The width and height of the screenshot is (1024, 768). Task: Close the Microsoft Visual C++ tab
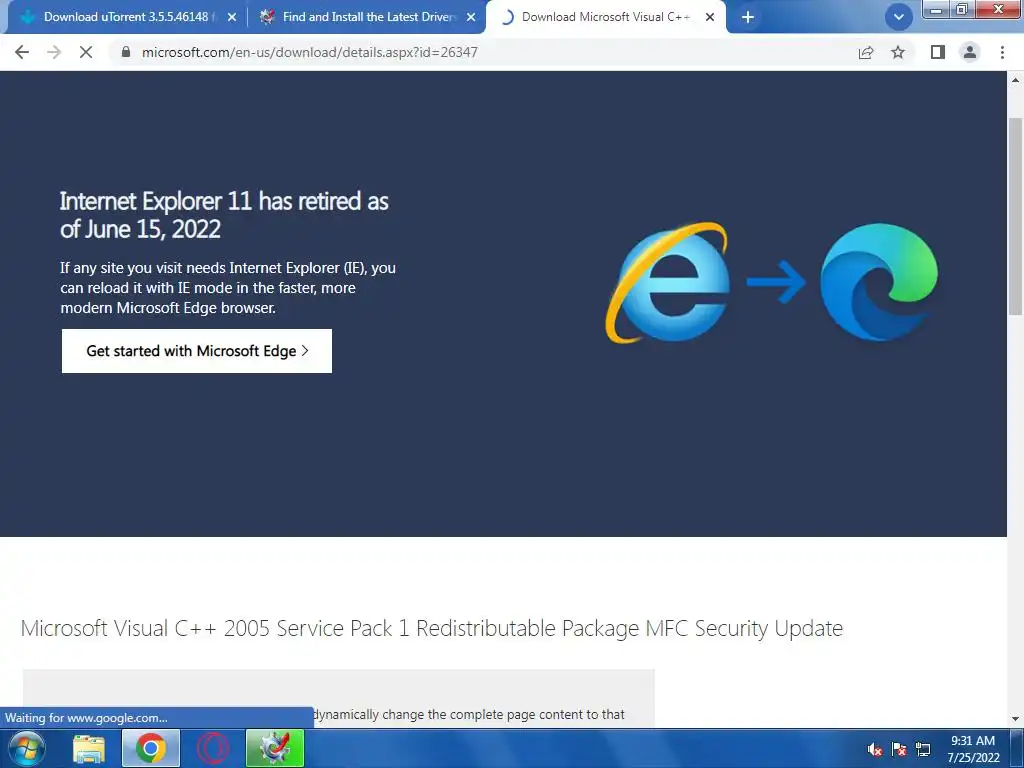pos(710,18)
